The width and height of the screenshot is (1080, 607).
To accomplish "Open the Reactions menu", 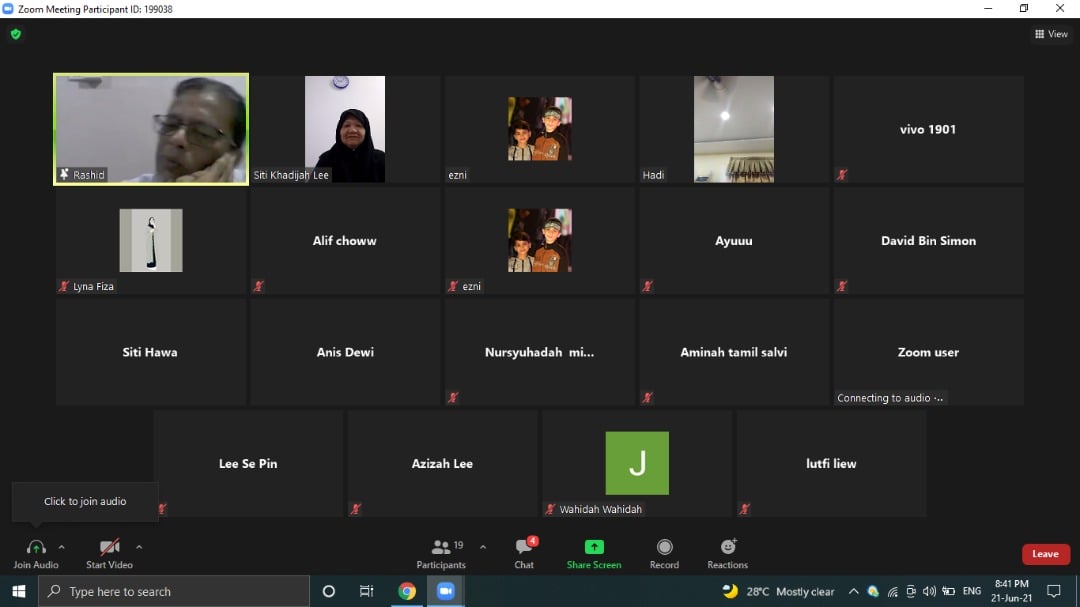I will 727,553.
